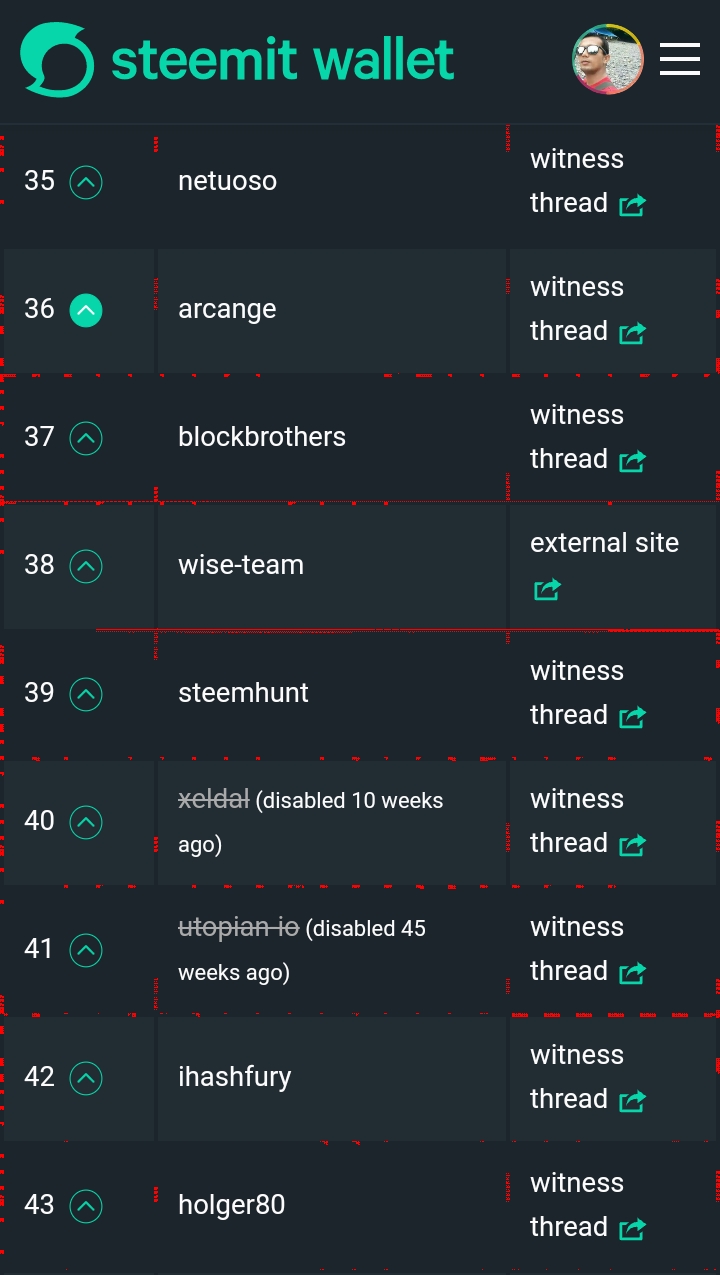
Task: Open the ihashfury account name
Action: [235, 1077]
